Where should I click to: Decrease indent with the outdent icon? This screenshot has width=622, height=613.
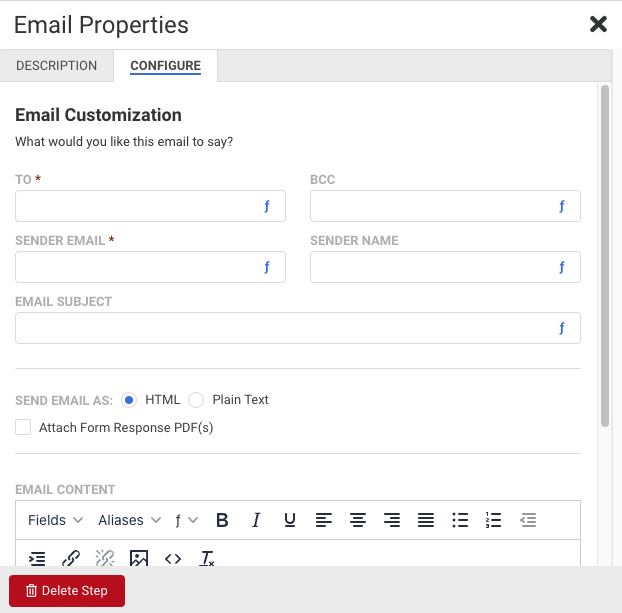(x=528, y=520)
